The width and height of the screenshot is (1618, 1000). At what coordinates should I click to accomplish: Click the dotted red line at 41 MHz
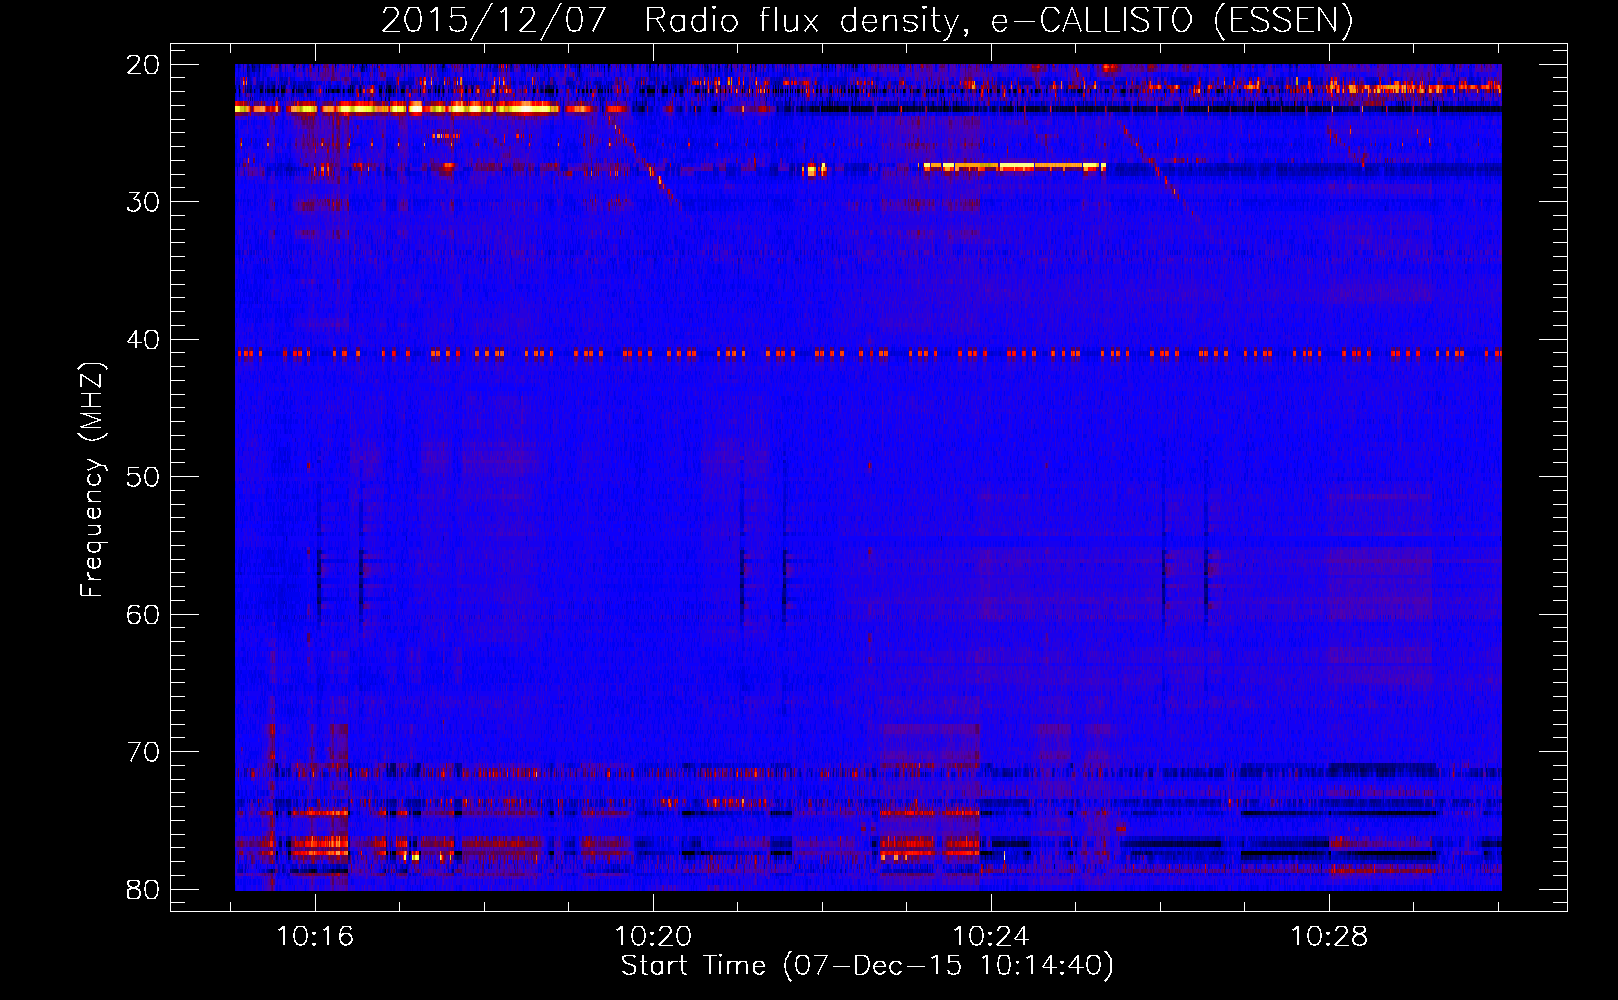point(868,353)
